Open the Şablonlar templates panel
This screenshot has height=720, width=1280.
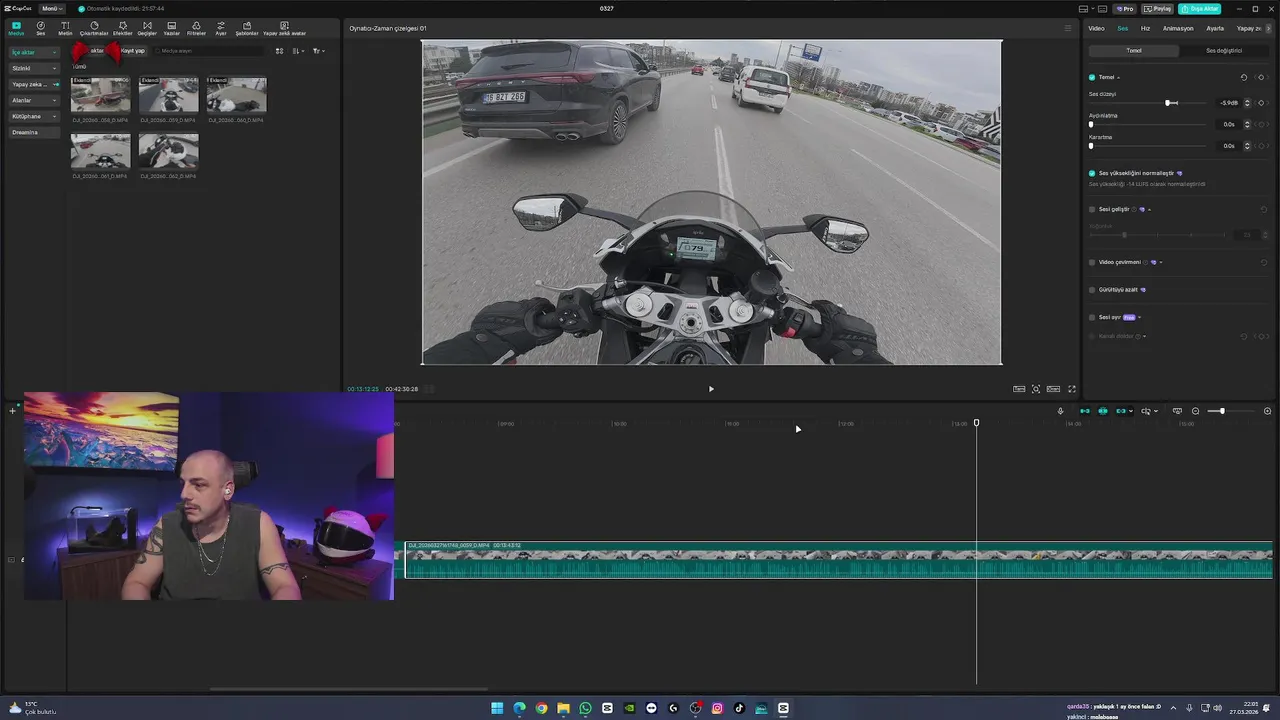coord(247,28)
